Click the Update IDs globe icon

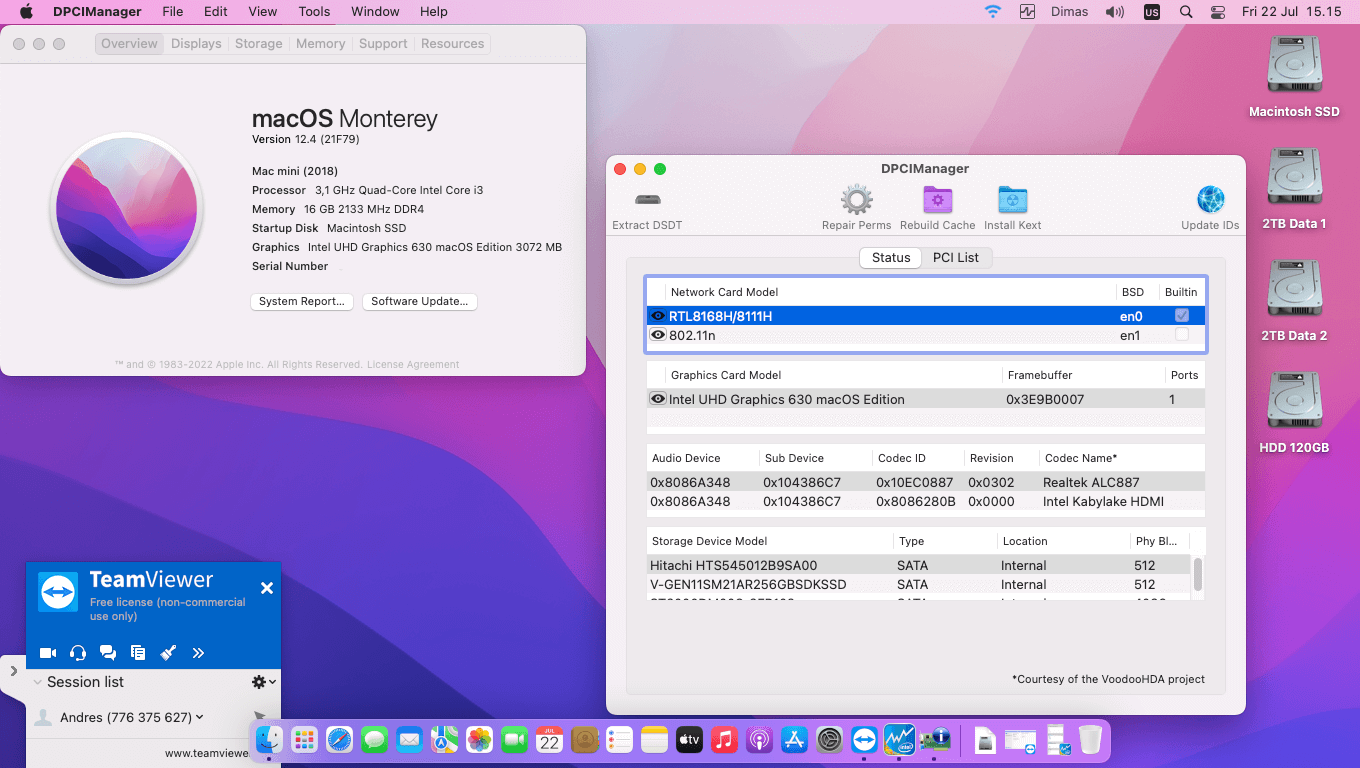1210,200
